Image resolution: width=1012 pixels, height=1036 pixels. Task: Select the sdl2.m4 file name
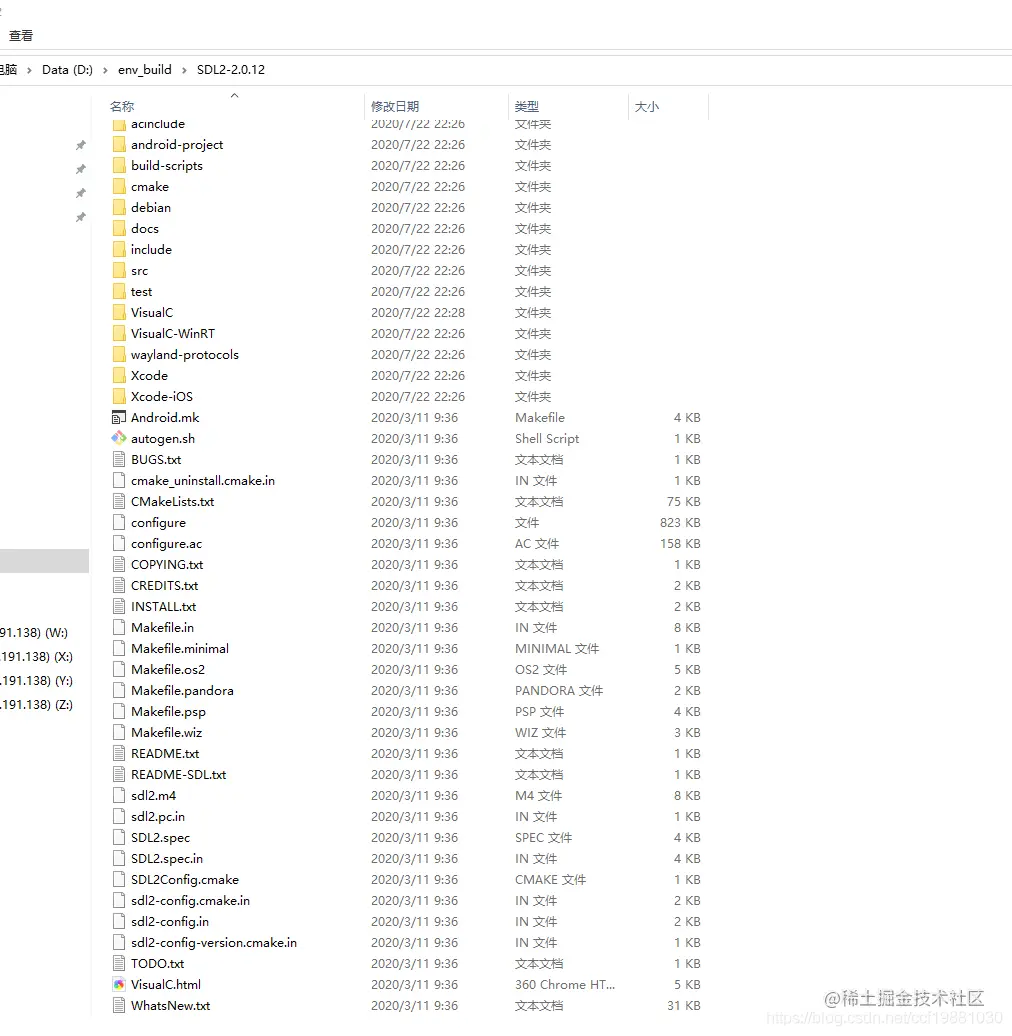point(153,796)
